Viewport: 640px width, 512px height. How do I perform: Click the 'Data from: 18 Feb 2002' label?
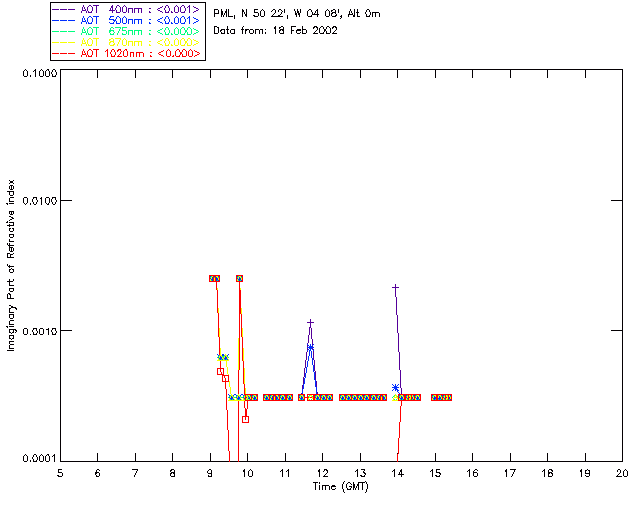[275, 31]
